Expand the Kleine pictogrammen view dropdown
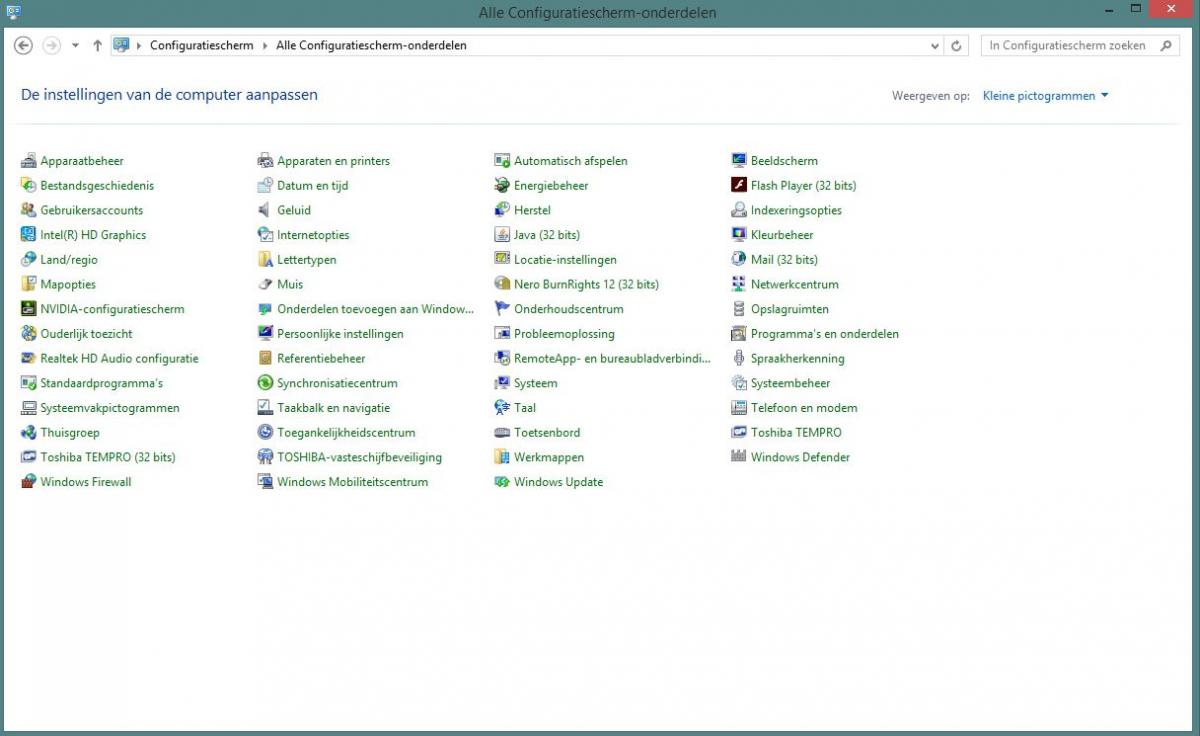This screenshot has width=1200, height=736. coord(1046,96)
